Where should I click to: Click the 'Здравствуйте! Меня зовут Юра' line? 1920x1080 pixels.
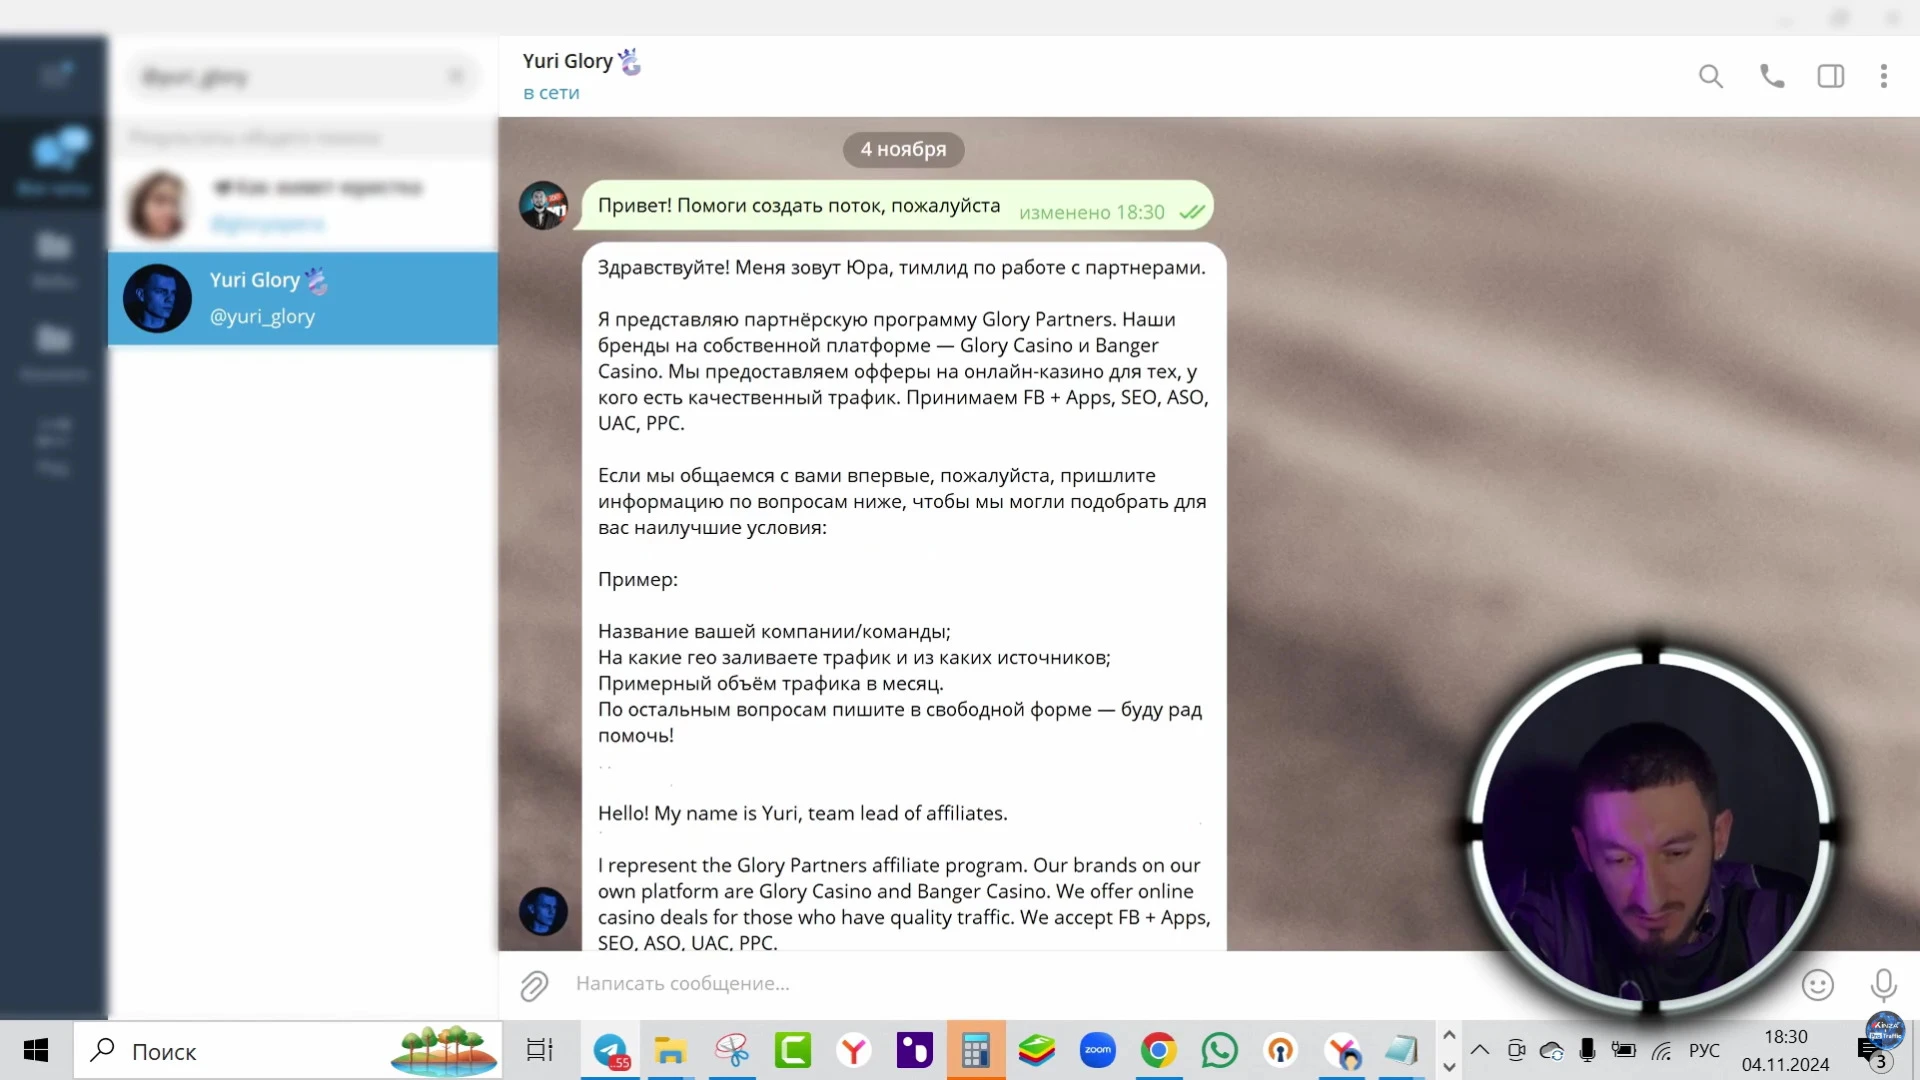[x=901, y=267]
